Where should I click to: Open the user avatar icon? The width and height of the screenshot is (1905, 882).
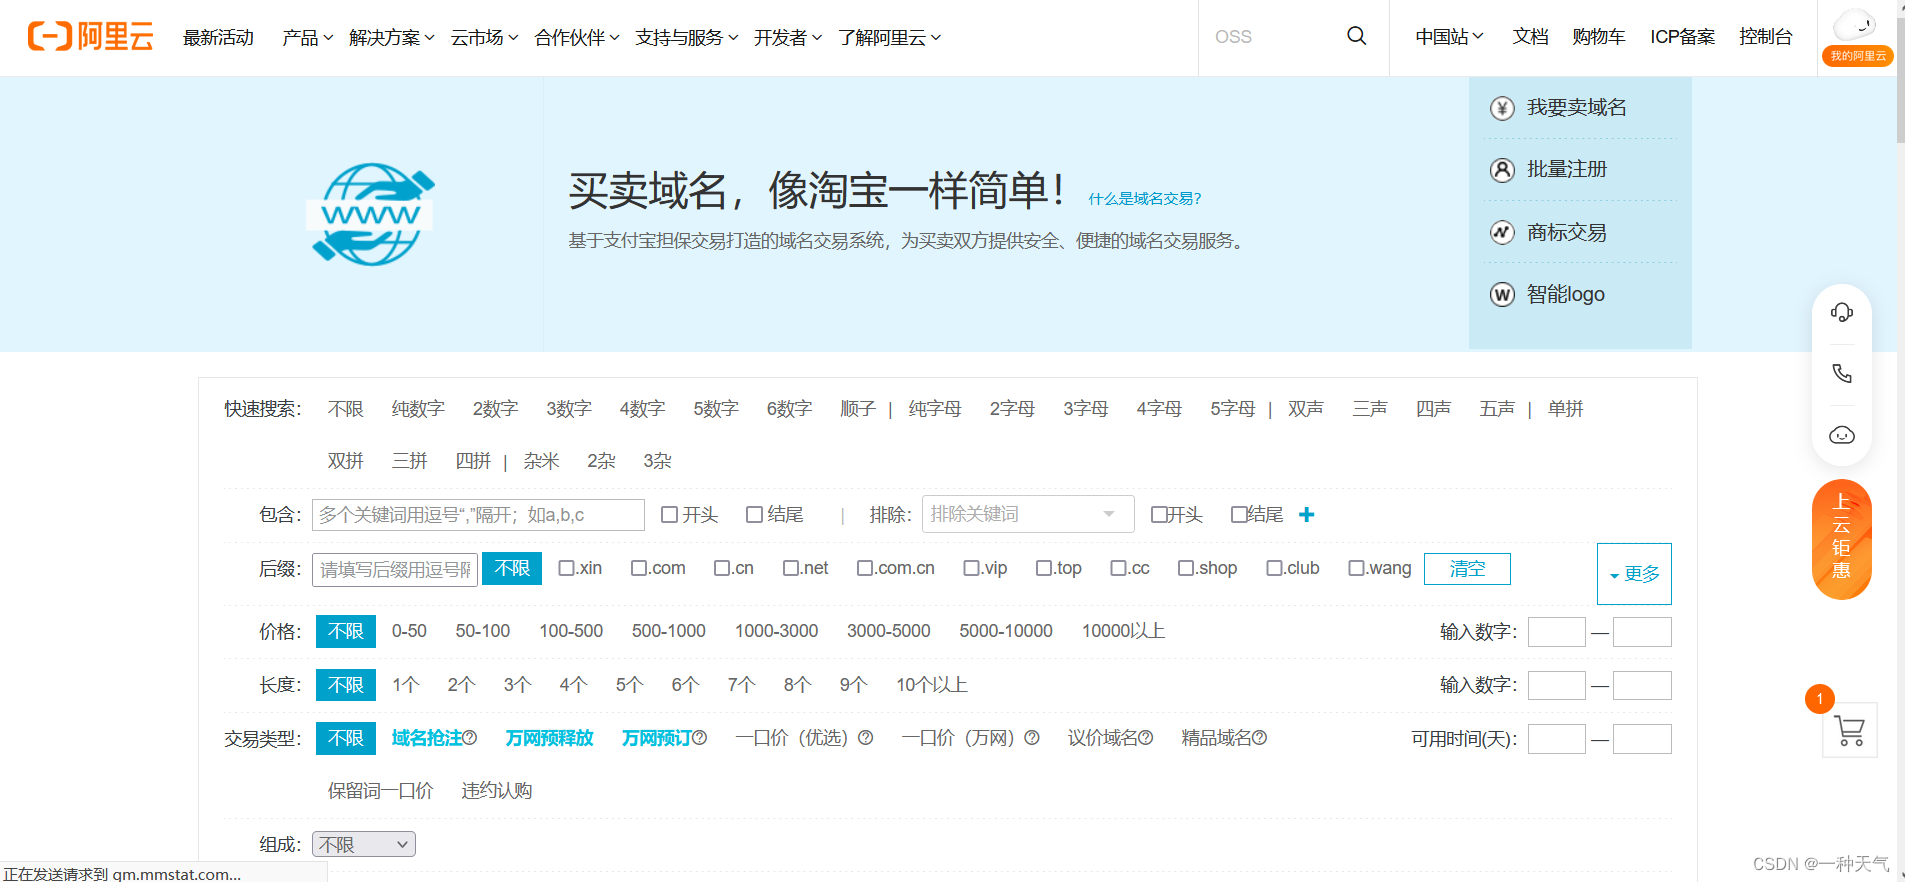[1855, 25]
